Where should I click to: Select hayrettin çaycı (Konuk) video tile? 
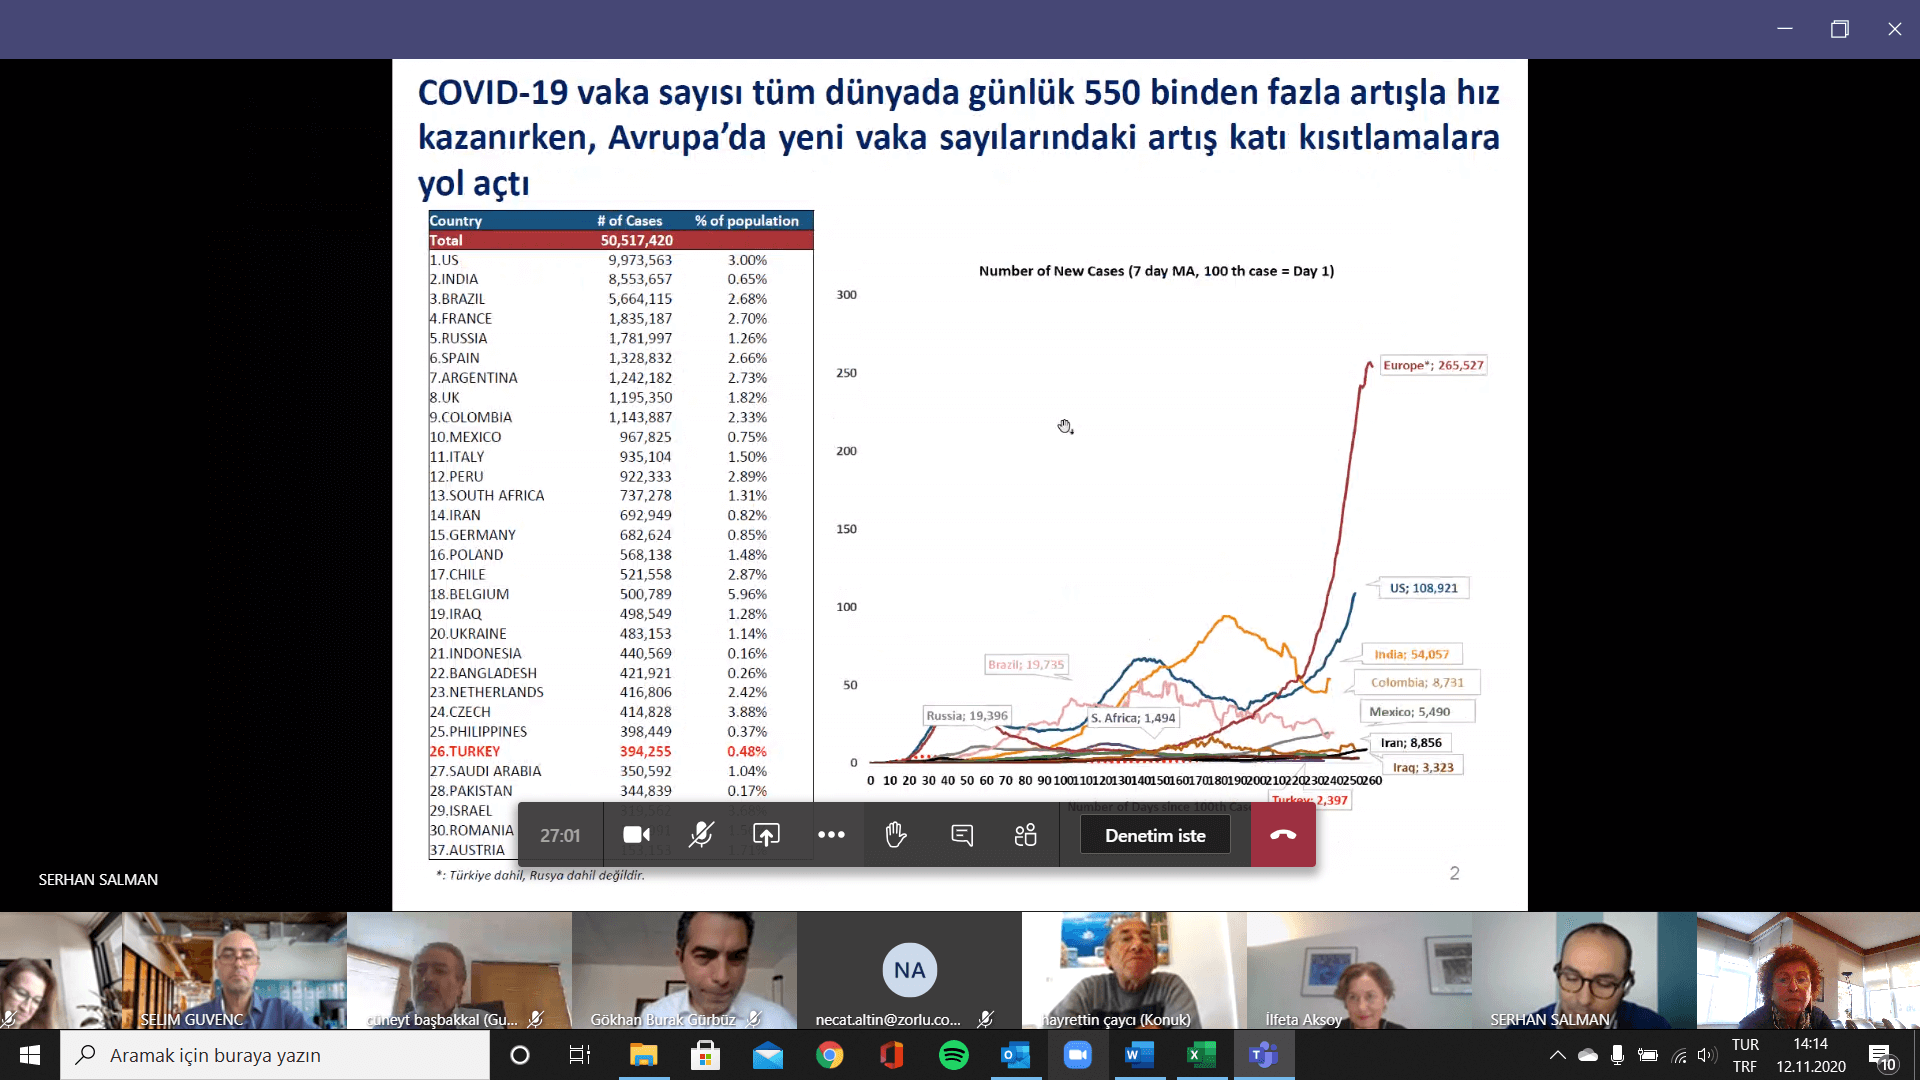point(1134,970)
